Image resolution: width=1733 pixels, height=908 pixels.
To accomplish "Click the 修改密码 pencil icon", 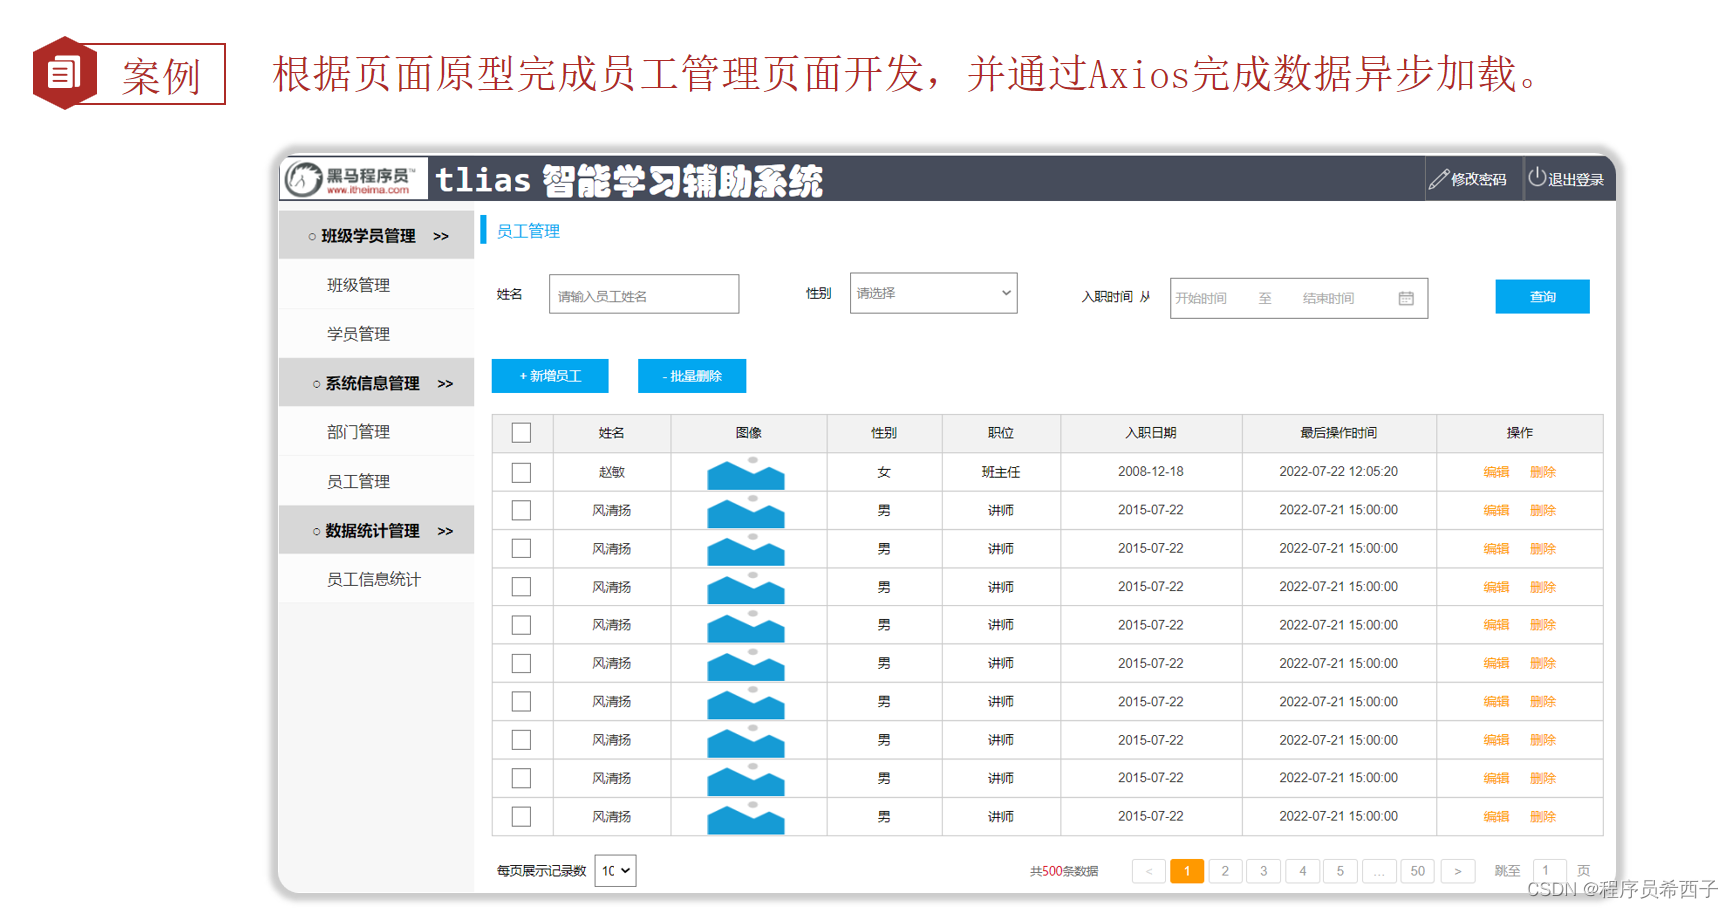I will coord(1438,179).
